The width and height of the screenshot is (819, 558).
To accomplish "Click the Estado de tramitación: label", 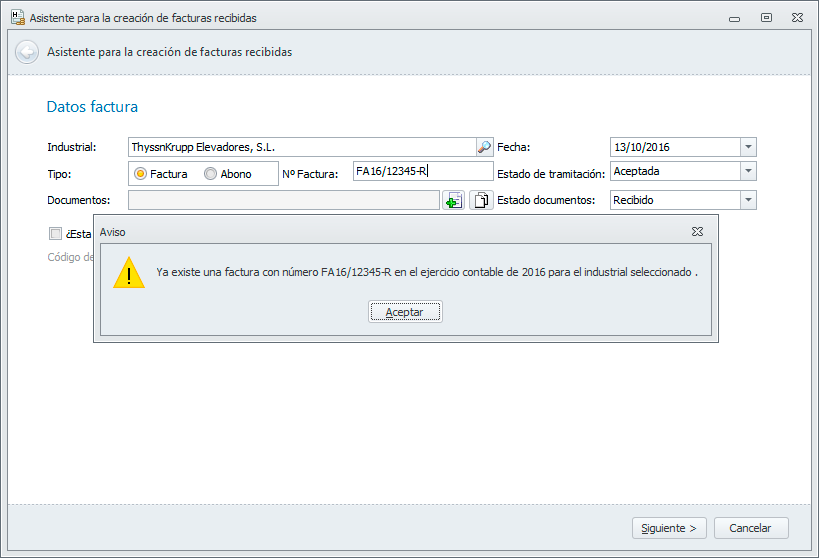I will point(551,174).
